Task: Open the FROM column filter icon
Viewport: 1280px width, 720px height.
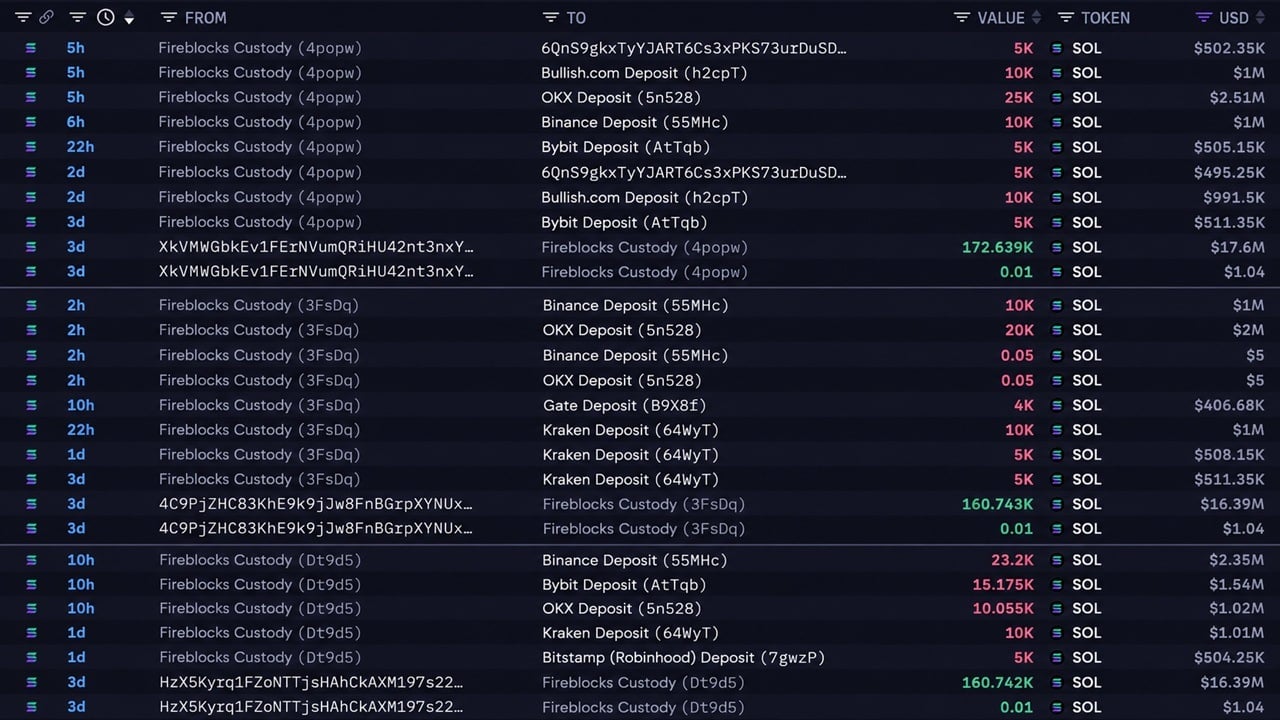Action: point(169,17)
